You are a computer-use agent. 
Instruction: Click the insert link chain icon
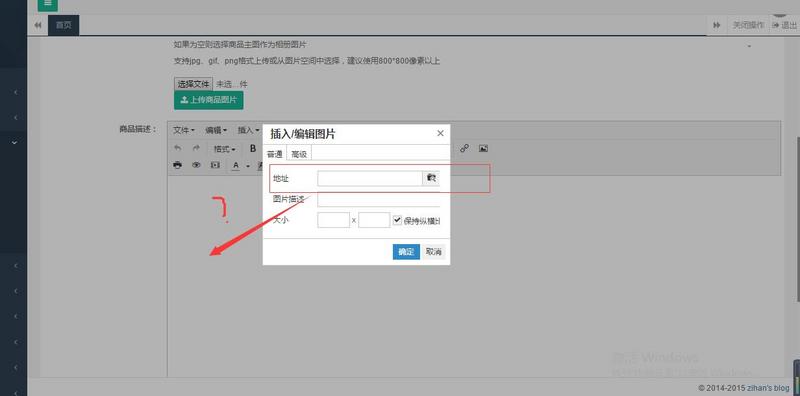coord(464,148)
